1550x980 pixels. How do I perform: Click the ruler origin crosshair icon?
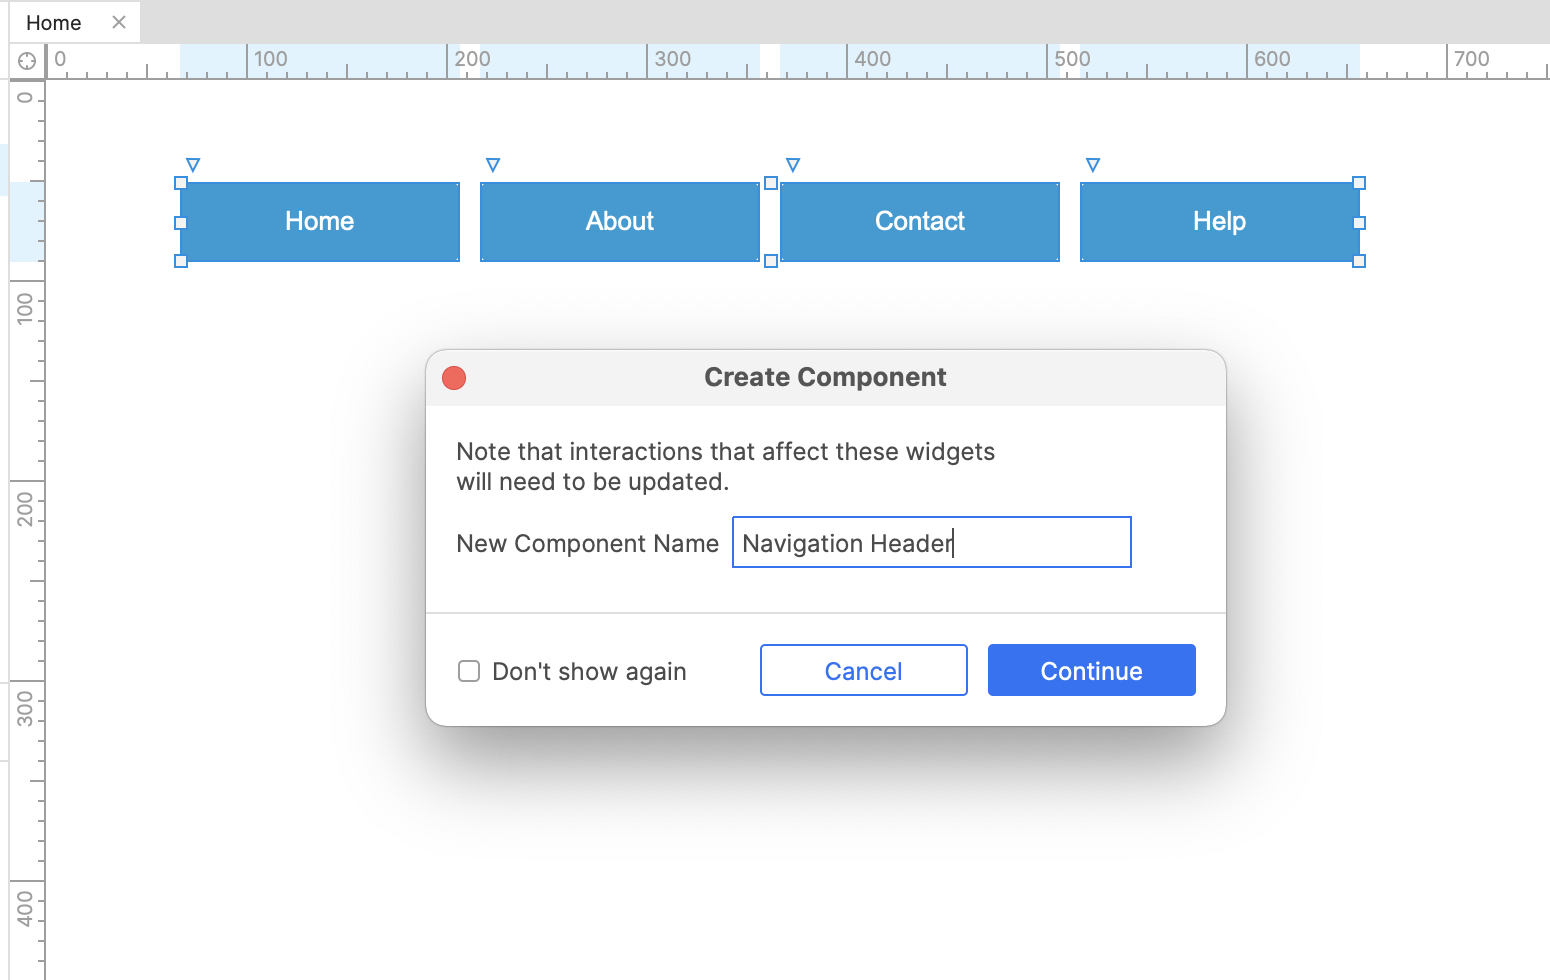pyautogui.click(x=27, y=61)
